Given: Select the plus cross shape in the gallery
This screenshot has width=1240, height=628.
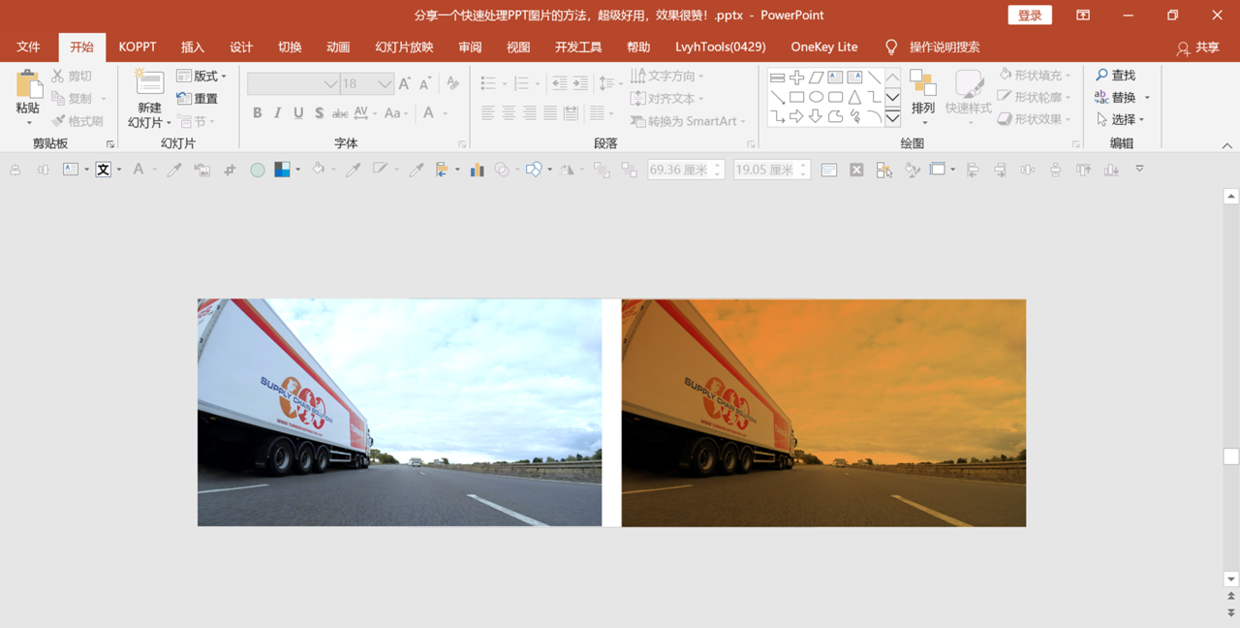Looking at the screenshot, I should tap(797, 77).
